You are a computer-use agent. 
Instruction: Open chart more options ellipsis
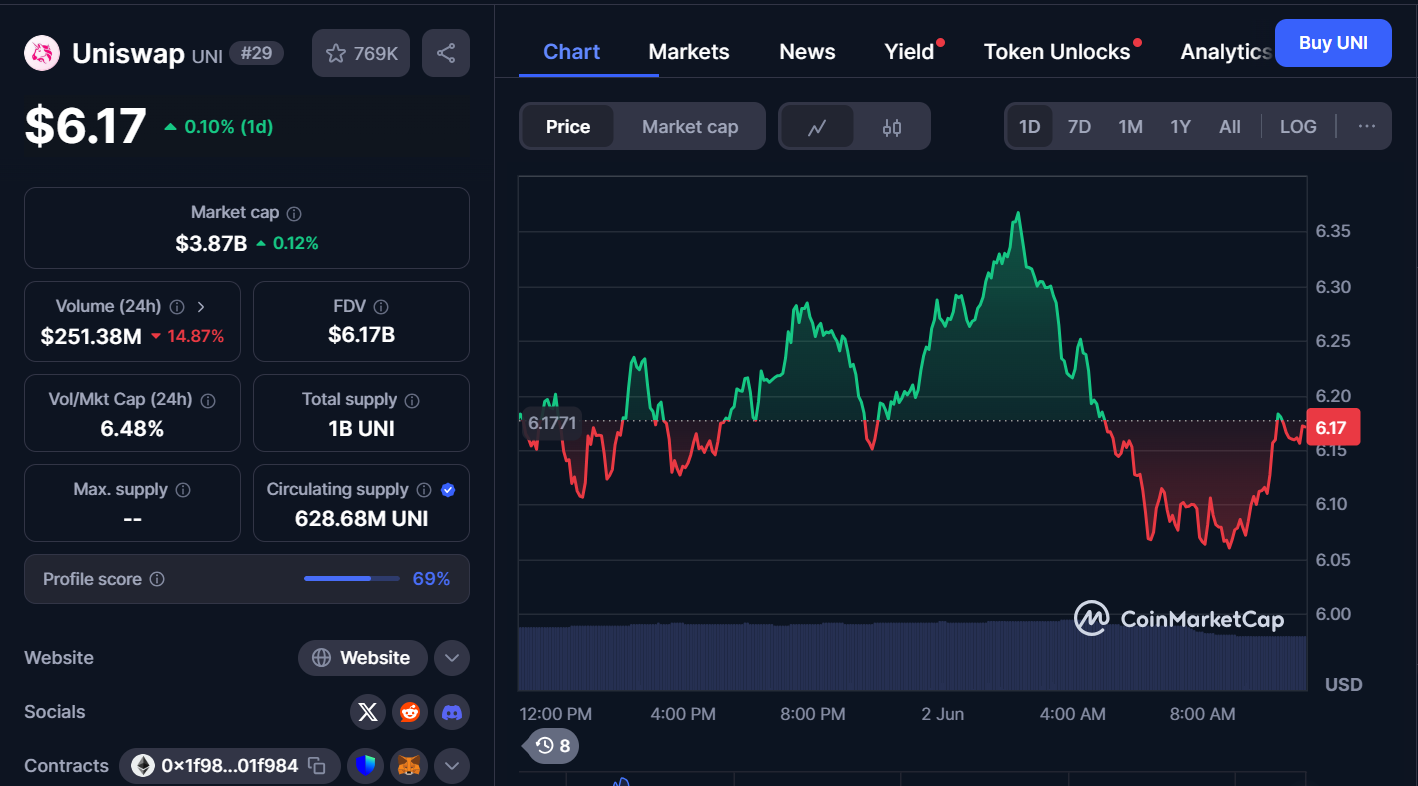click(x=1367, y=127)
